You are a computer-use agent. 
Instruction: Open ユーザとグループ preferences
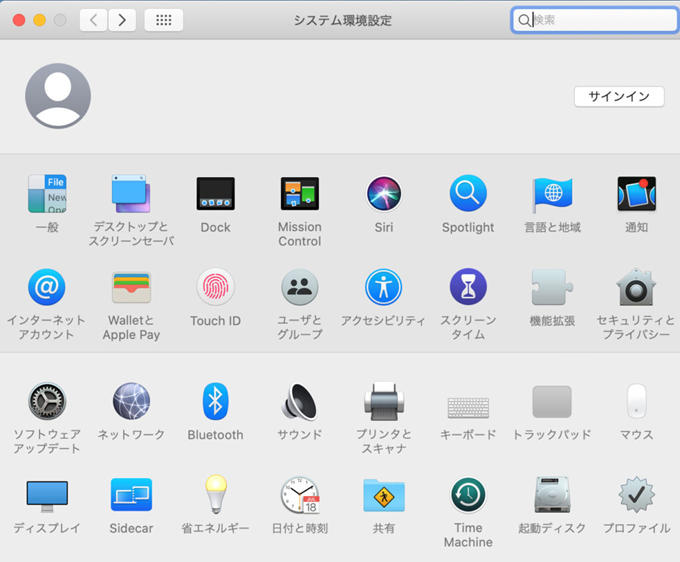pyautogui.click(x=300, y=287)
